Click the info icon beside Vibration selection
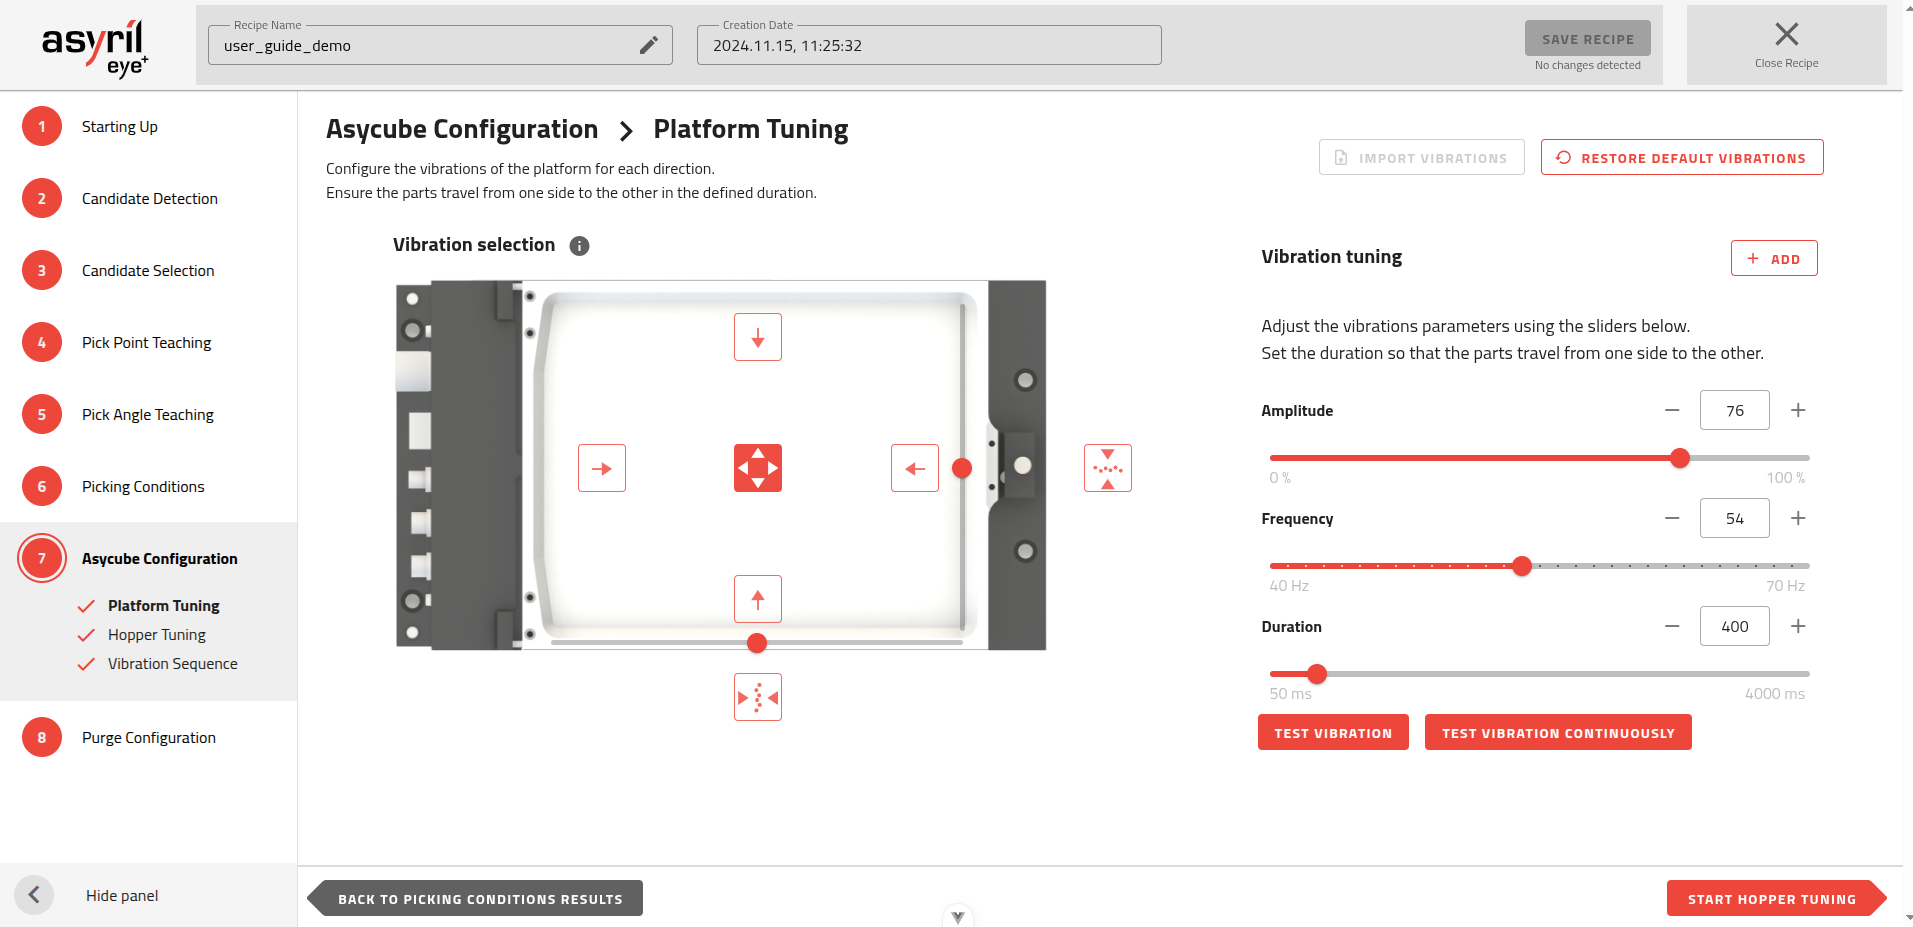 (x=579, y=246)
